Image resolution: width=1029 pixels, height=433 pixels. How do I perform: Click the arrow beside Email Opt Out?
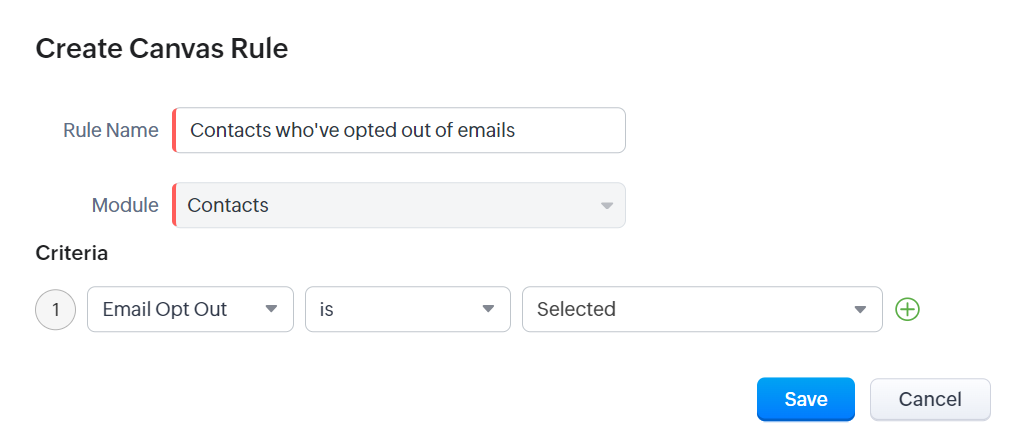pyautogui.click(x=271, y=310)
